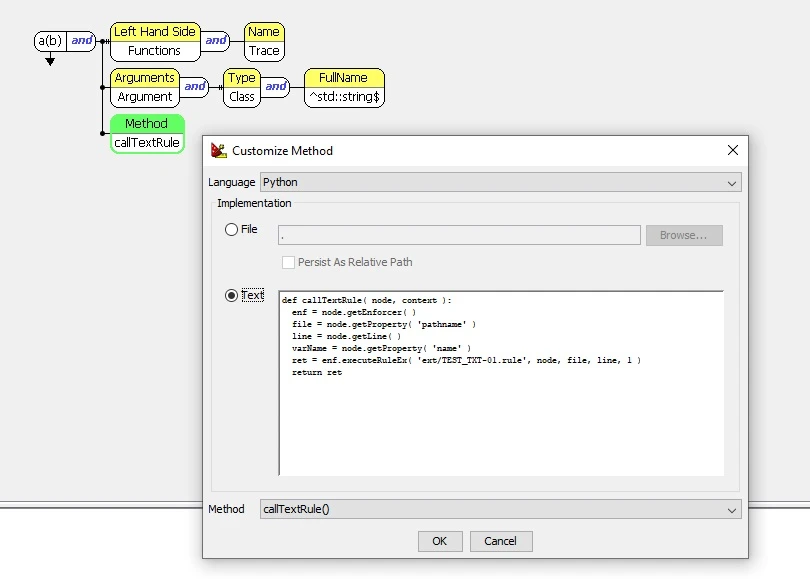Toggle Persist As Relative Path checkbox

coord(288,262)
